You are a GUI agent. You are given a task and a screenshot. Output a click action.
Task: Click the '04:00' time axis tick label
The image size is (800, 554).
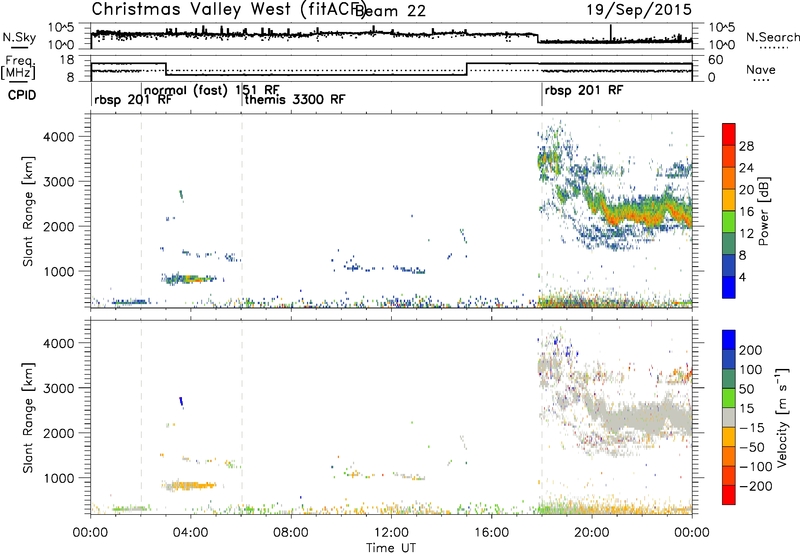point(191,533)
